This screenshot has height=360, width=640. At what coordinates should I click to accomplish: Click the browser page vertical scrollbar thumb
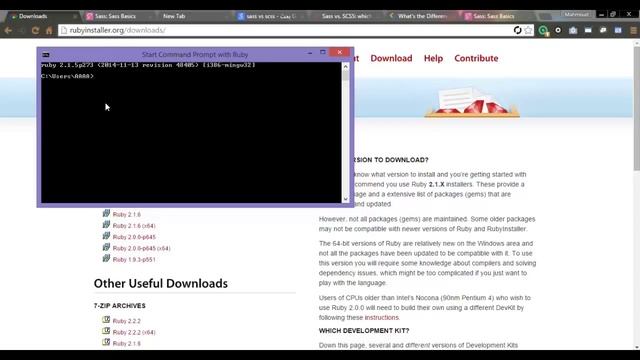coord(637,108)
